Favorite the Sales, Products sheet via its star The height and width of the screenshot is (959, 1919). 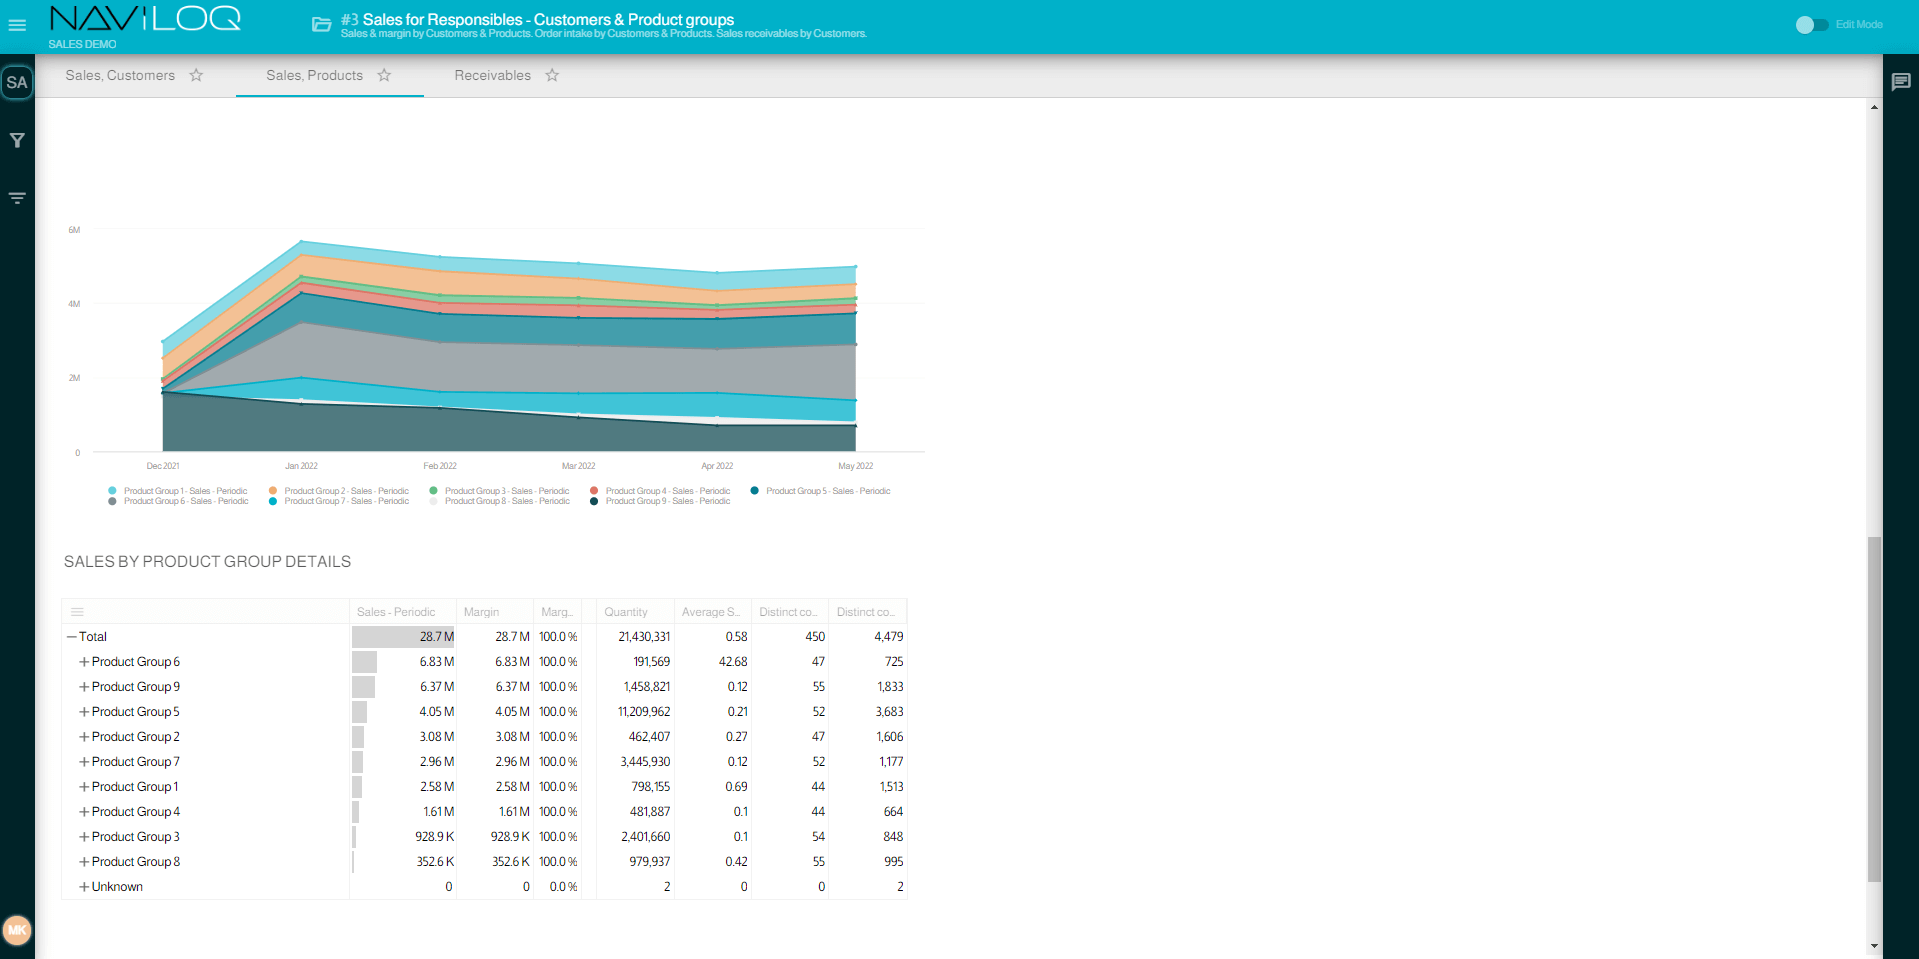(383, 75)
